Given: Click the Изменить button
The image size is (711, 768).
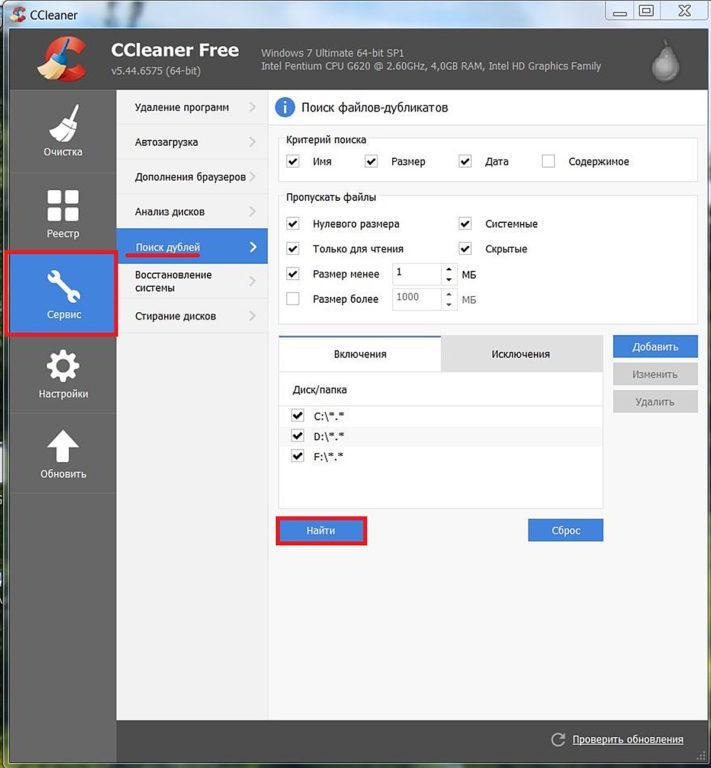Looking at the screenshot, I should 655,374.
